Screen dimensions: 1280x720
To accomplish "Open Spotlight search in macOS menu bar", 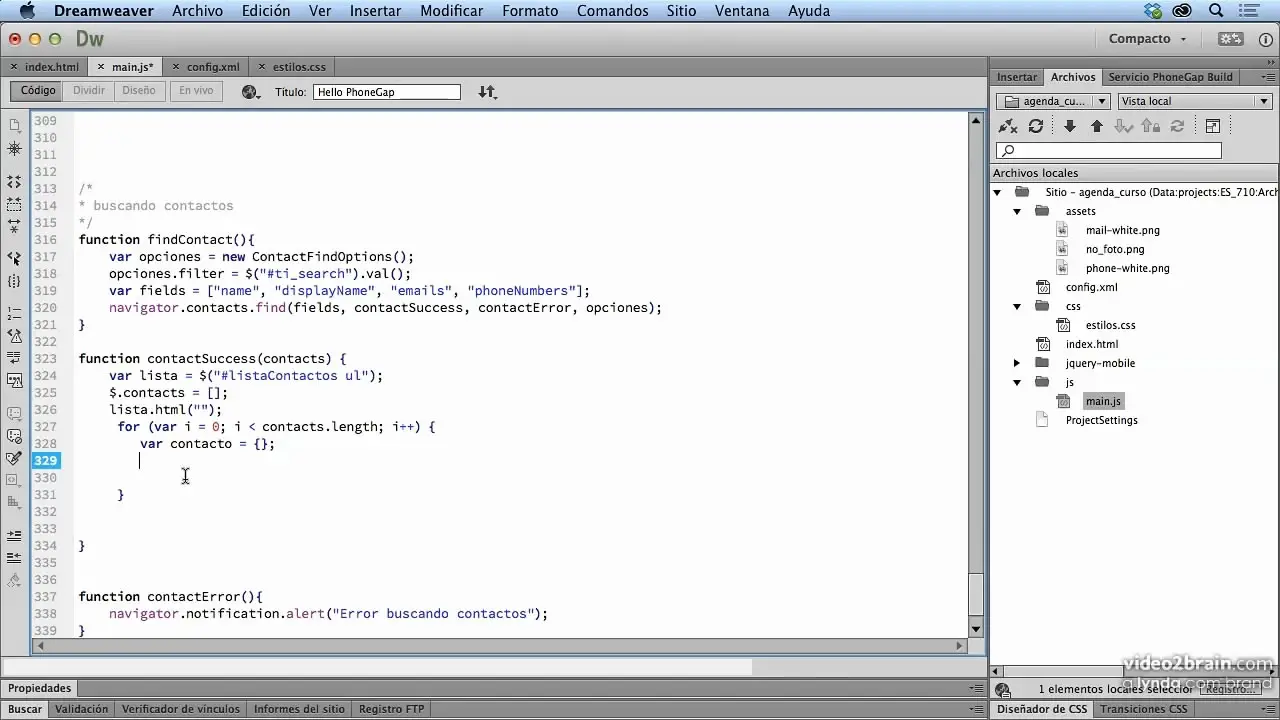I will click(1216, 11).
